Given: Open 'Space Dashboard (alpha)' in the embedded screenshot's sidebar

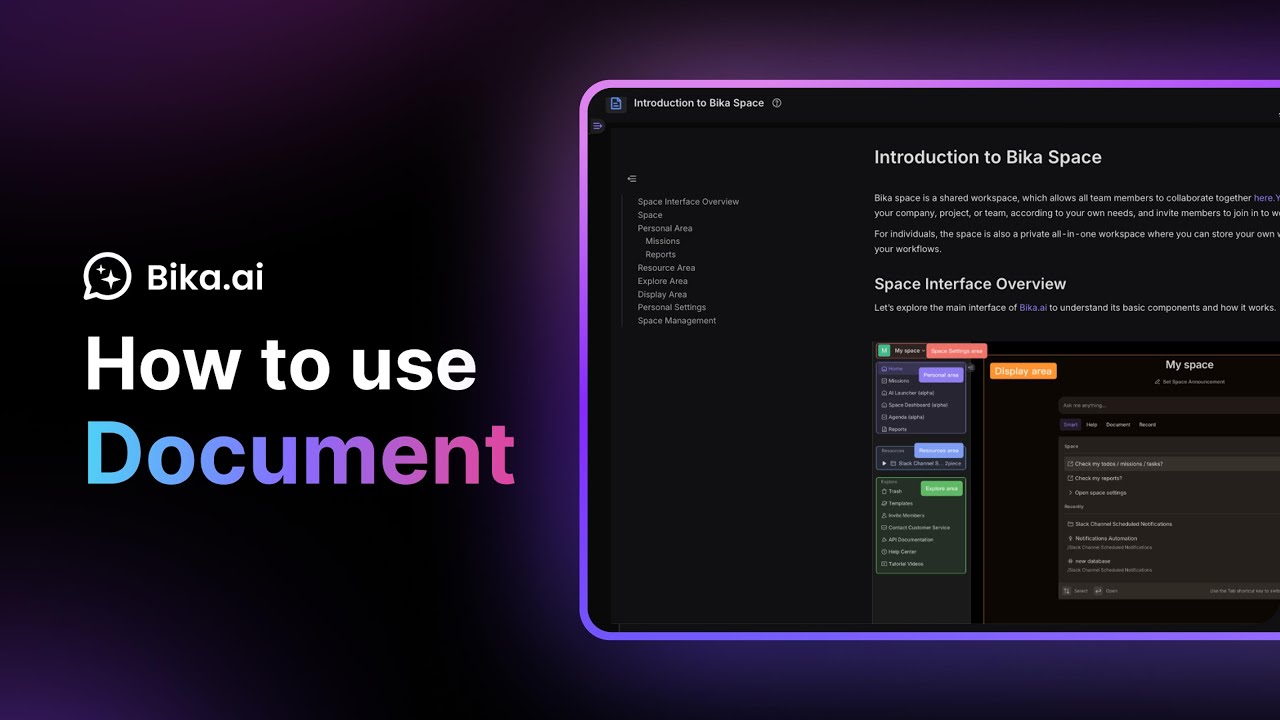Looking at the screenshot, I should [914, 405].
